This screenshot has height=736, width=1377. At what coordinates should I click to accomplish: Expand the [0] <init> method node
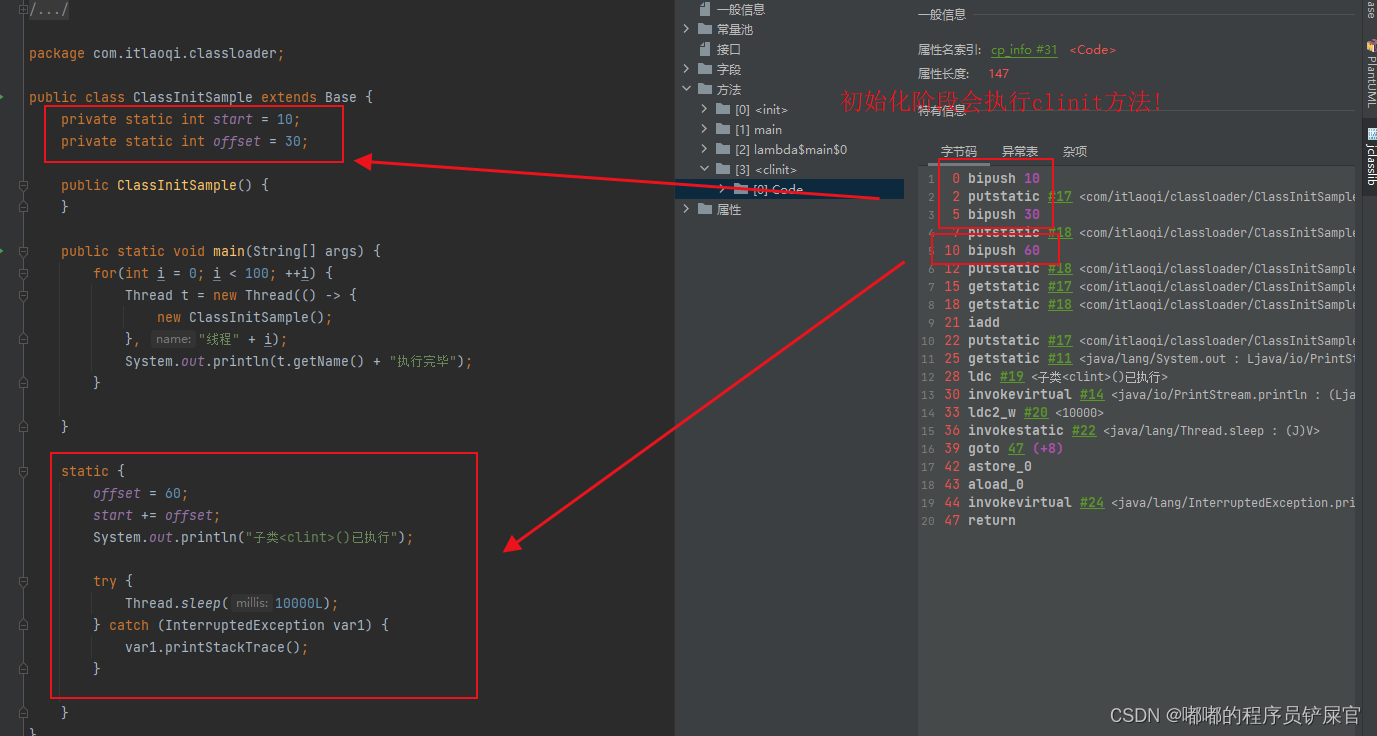pyautogui.click(x=704, y=109)
